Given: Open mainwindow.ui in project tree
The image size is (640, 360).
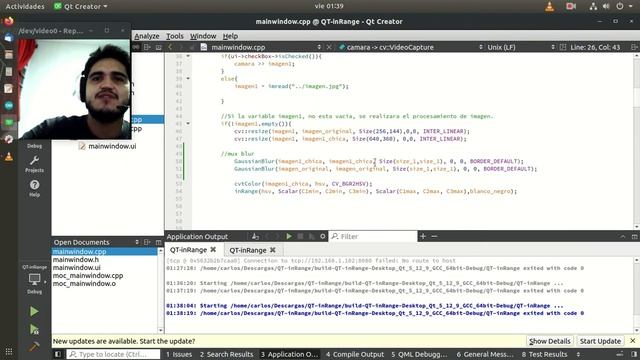Looking at the screenshot, I should 112,146.
